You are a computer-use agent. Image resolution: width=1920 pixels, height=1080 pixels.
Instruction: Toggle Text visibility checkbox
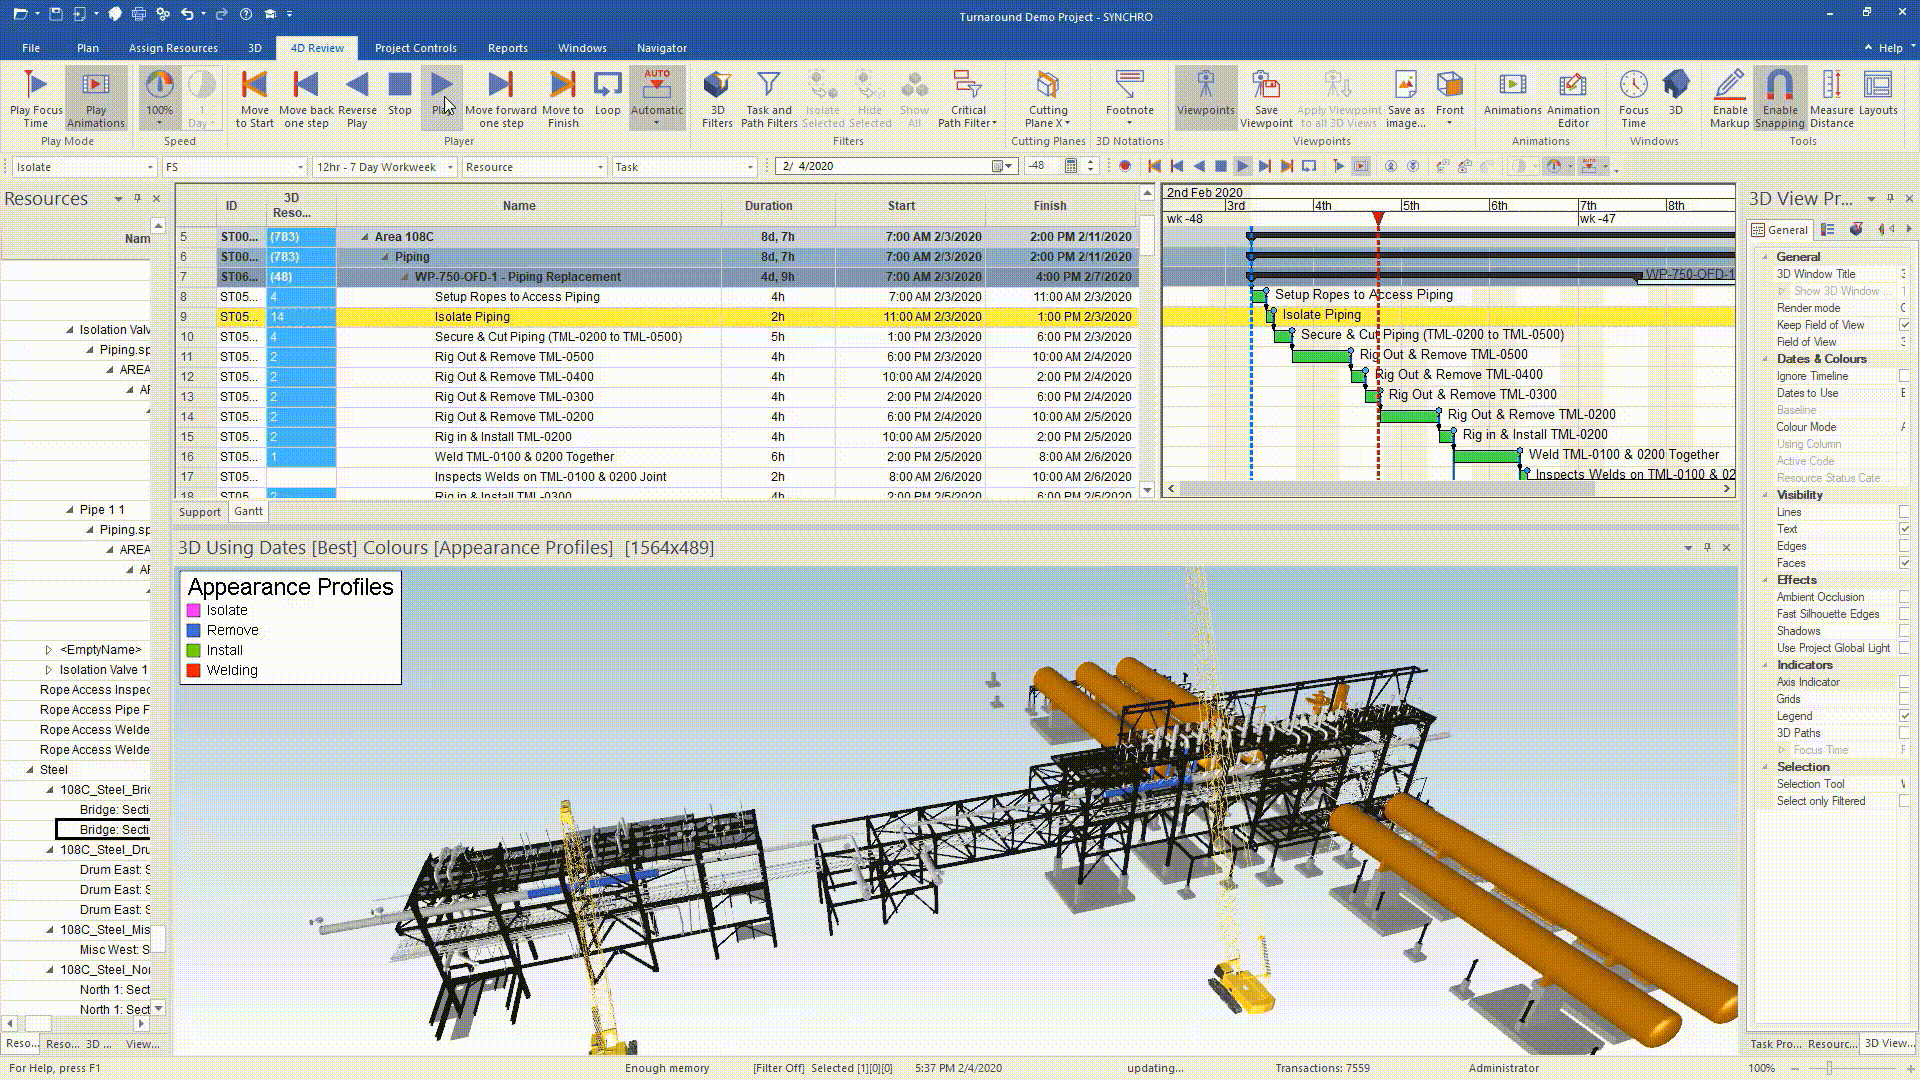tap(1904, 529)
